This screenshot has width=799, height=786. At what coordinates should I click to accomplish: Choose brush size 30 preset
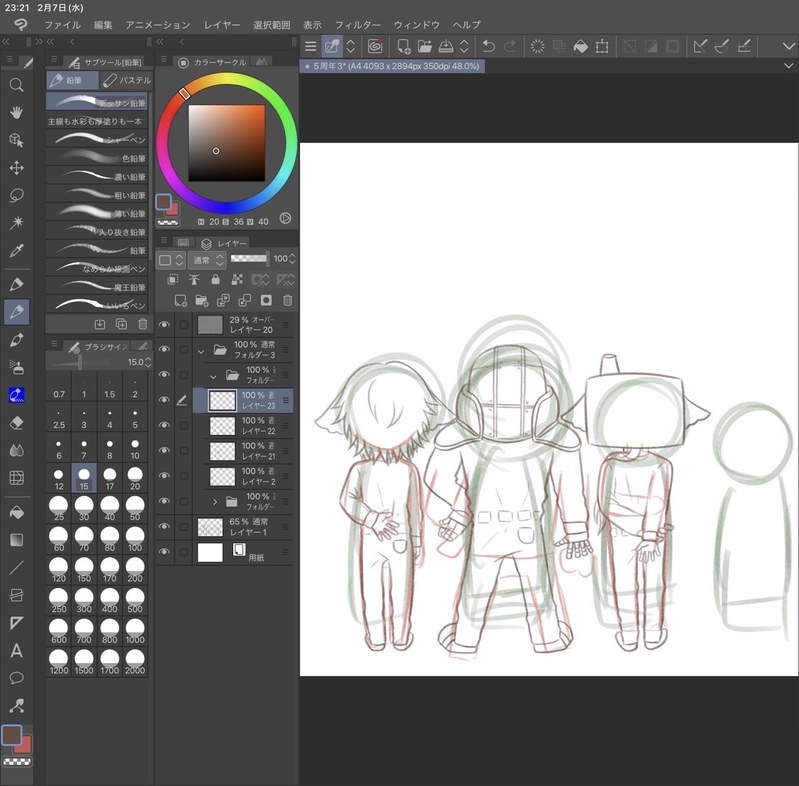(85, 510)
